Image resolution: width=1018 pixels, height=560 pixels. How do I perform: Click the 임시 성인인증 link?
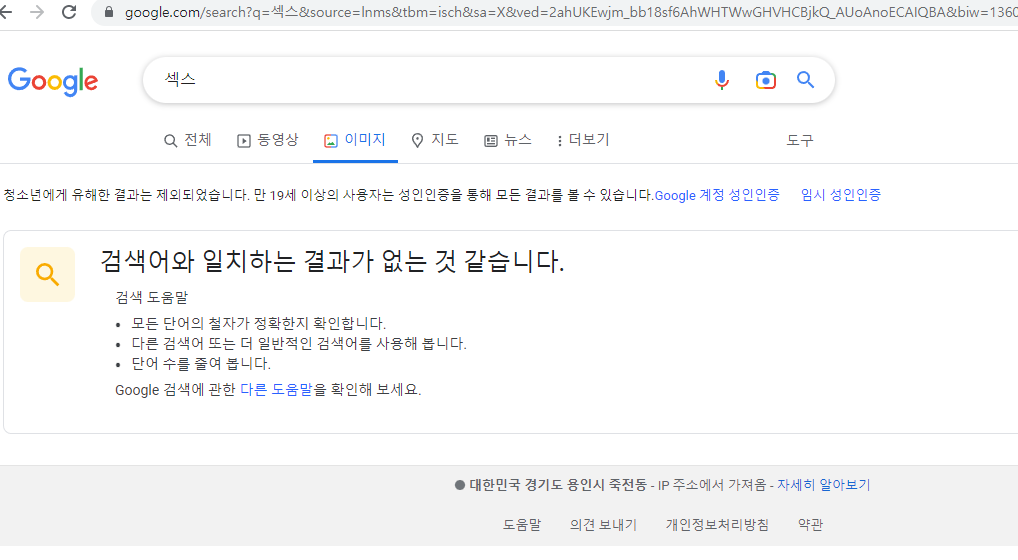[x=840, y=195]
